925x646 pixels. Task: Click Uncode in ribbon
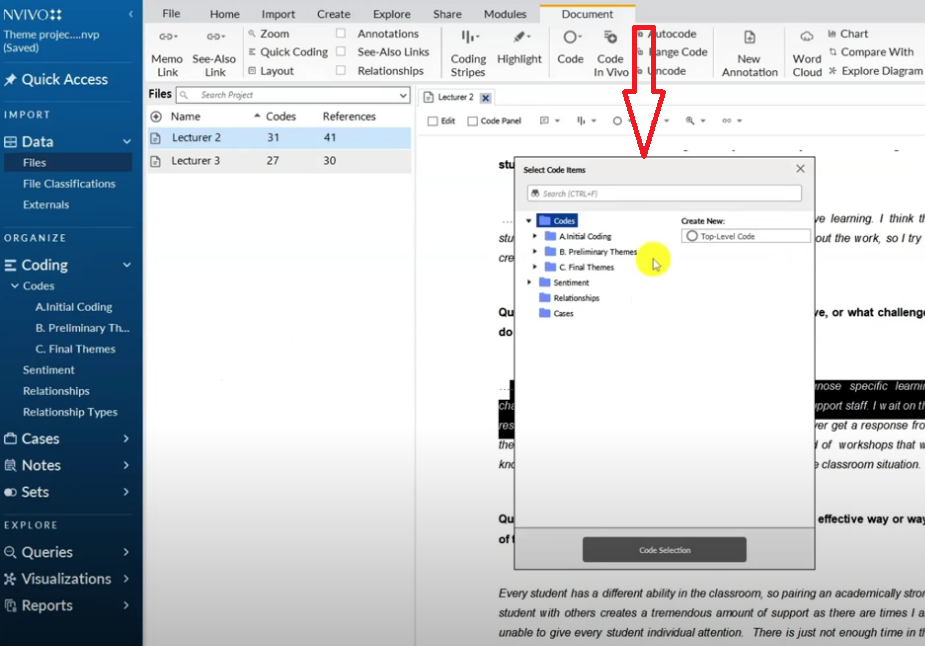[661, 71]
